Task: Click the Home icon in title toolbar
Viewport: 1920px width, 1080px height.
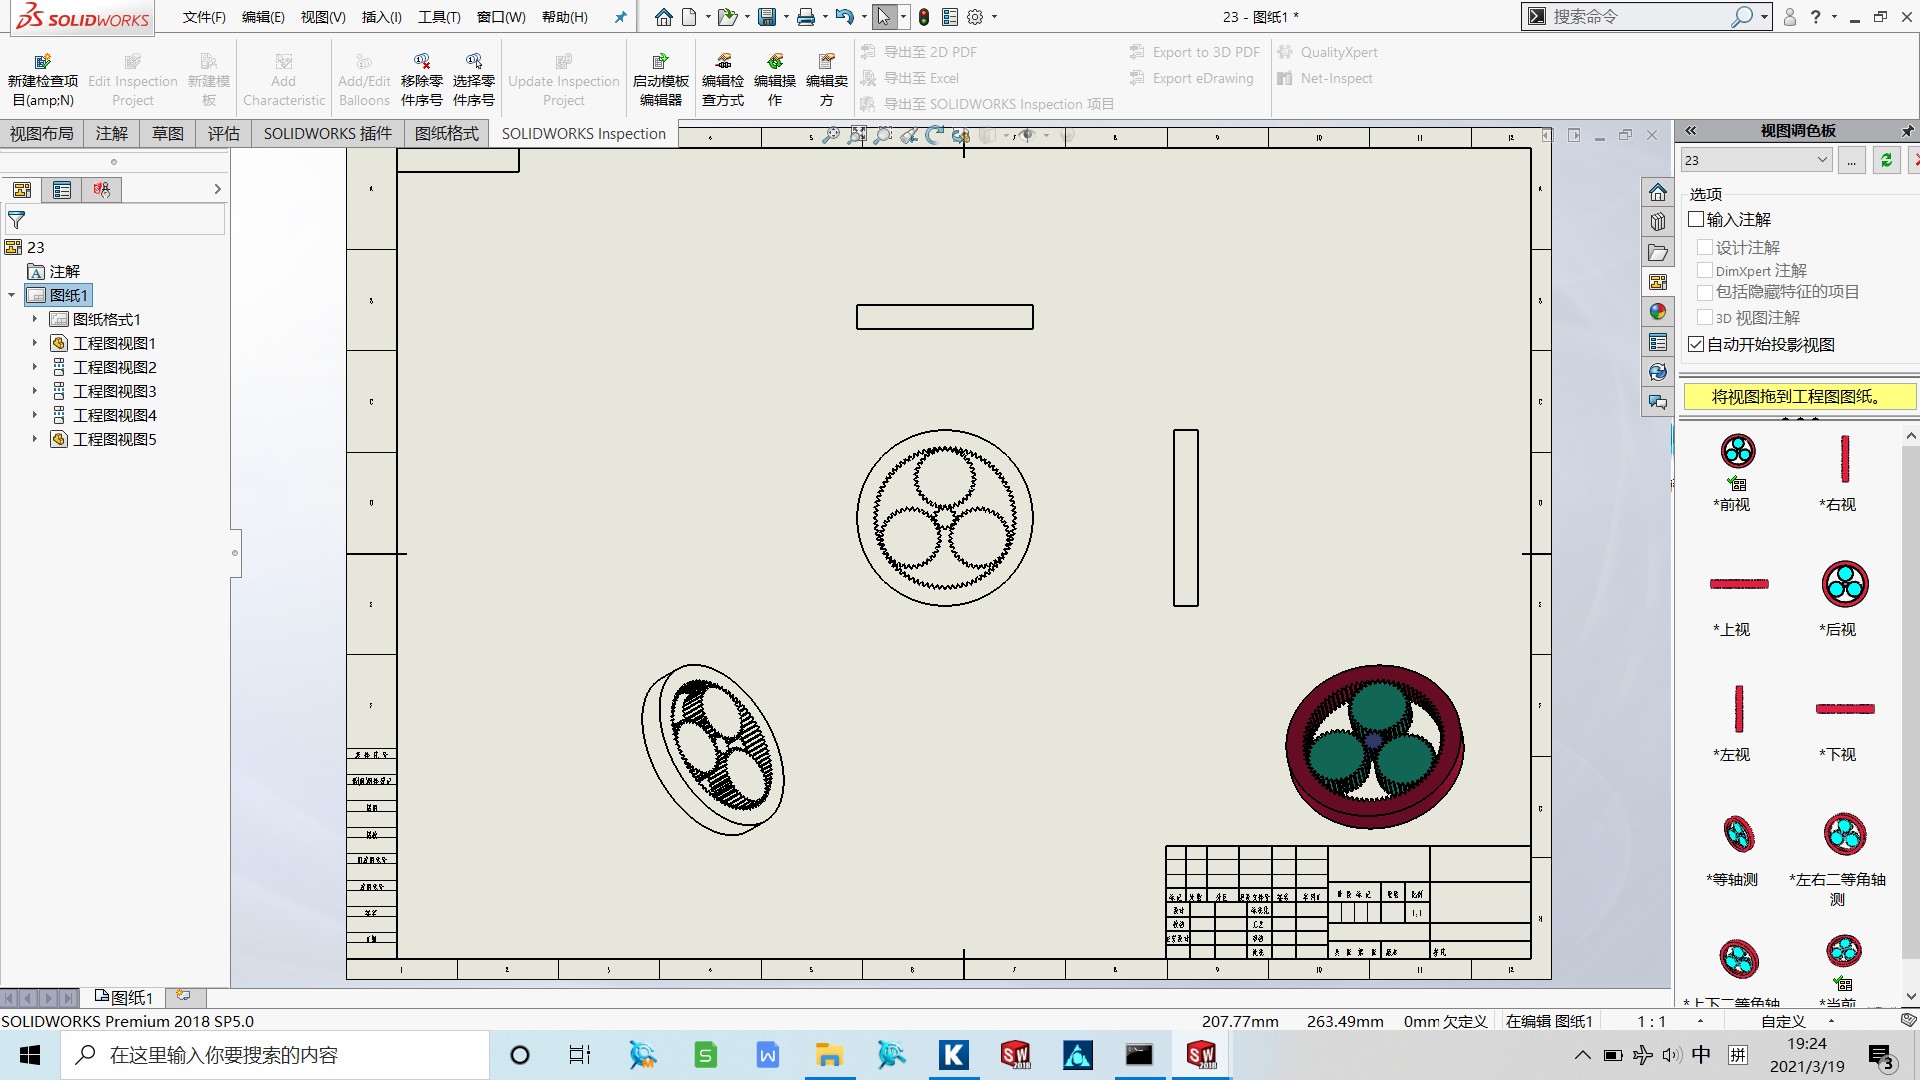Action: coord(663,17)
